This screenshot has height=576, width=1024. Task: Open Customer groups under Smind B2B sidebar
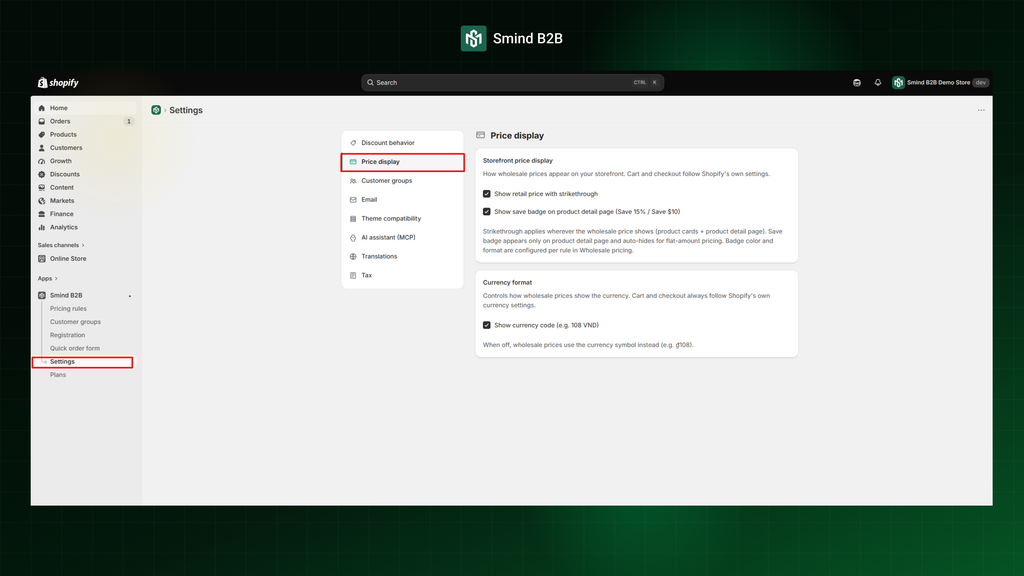[75, 322]
